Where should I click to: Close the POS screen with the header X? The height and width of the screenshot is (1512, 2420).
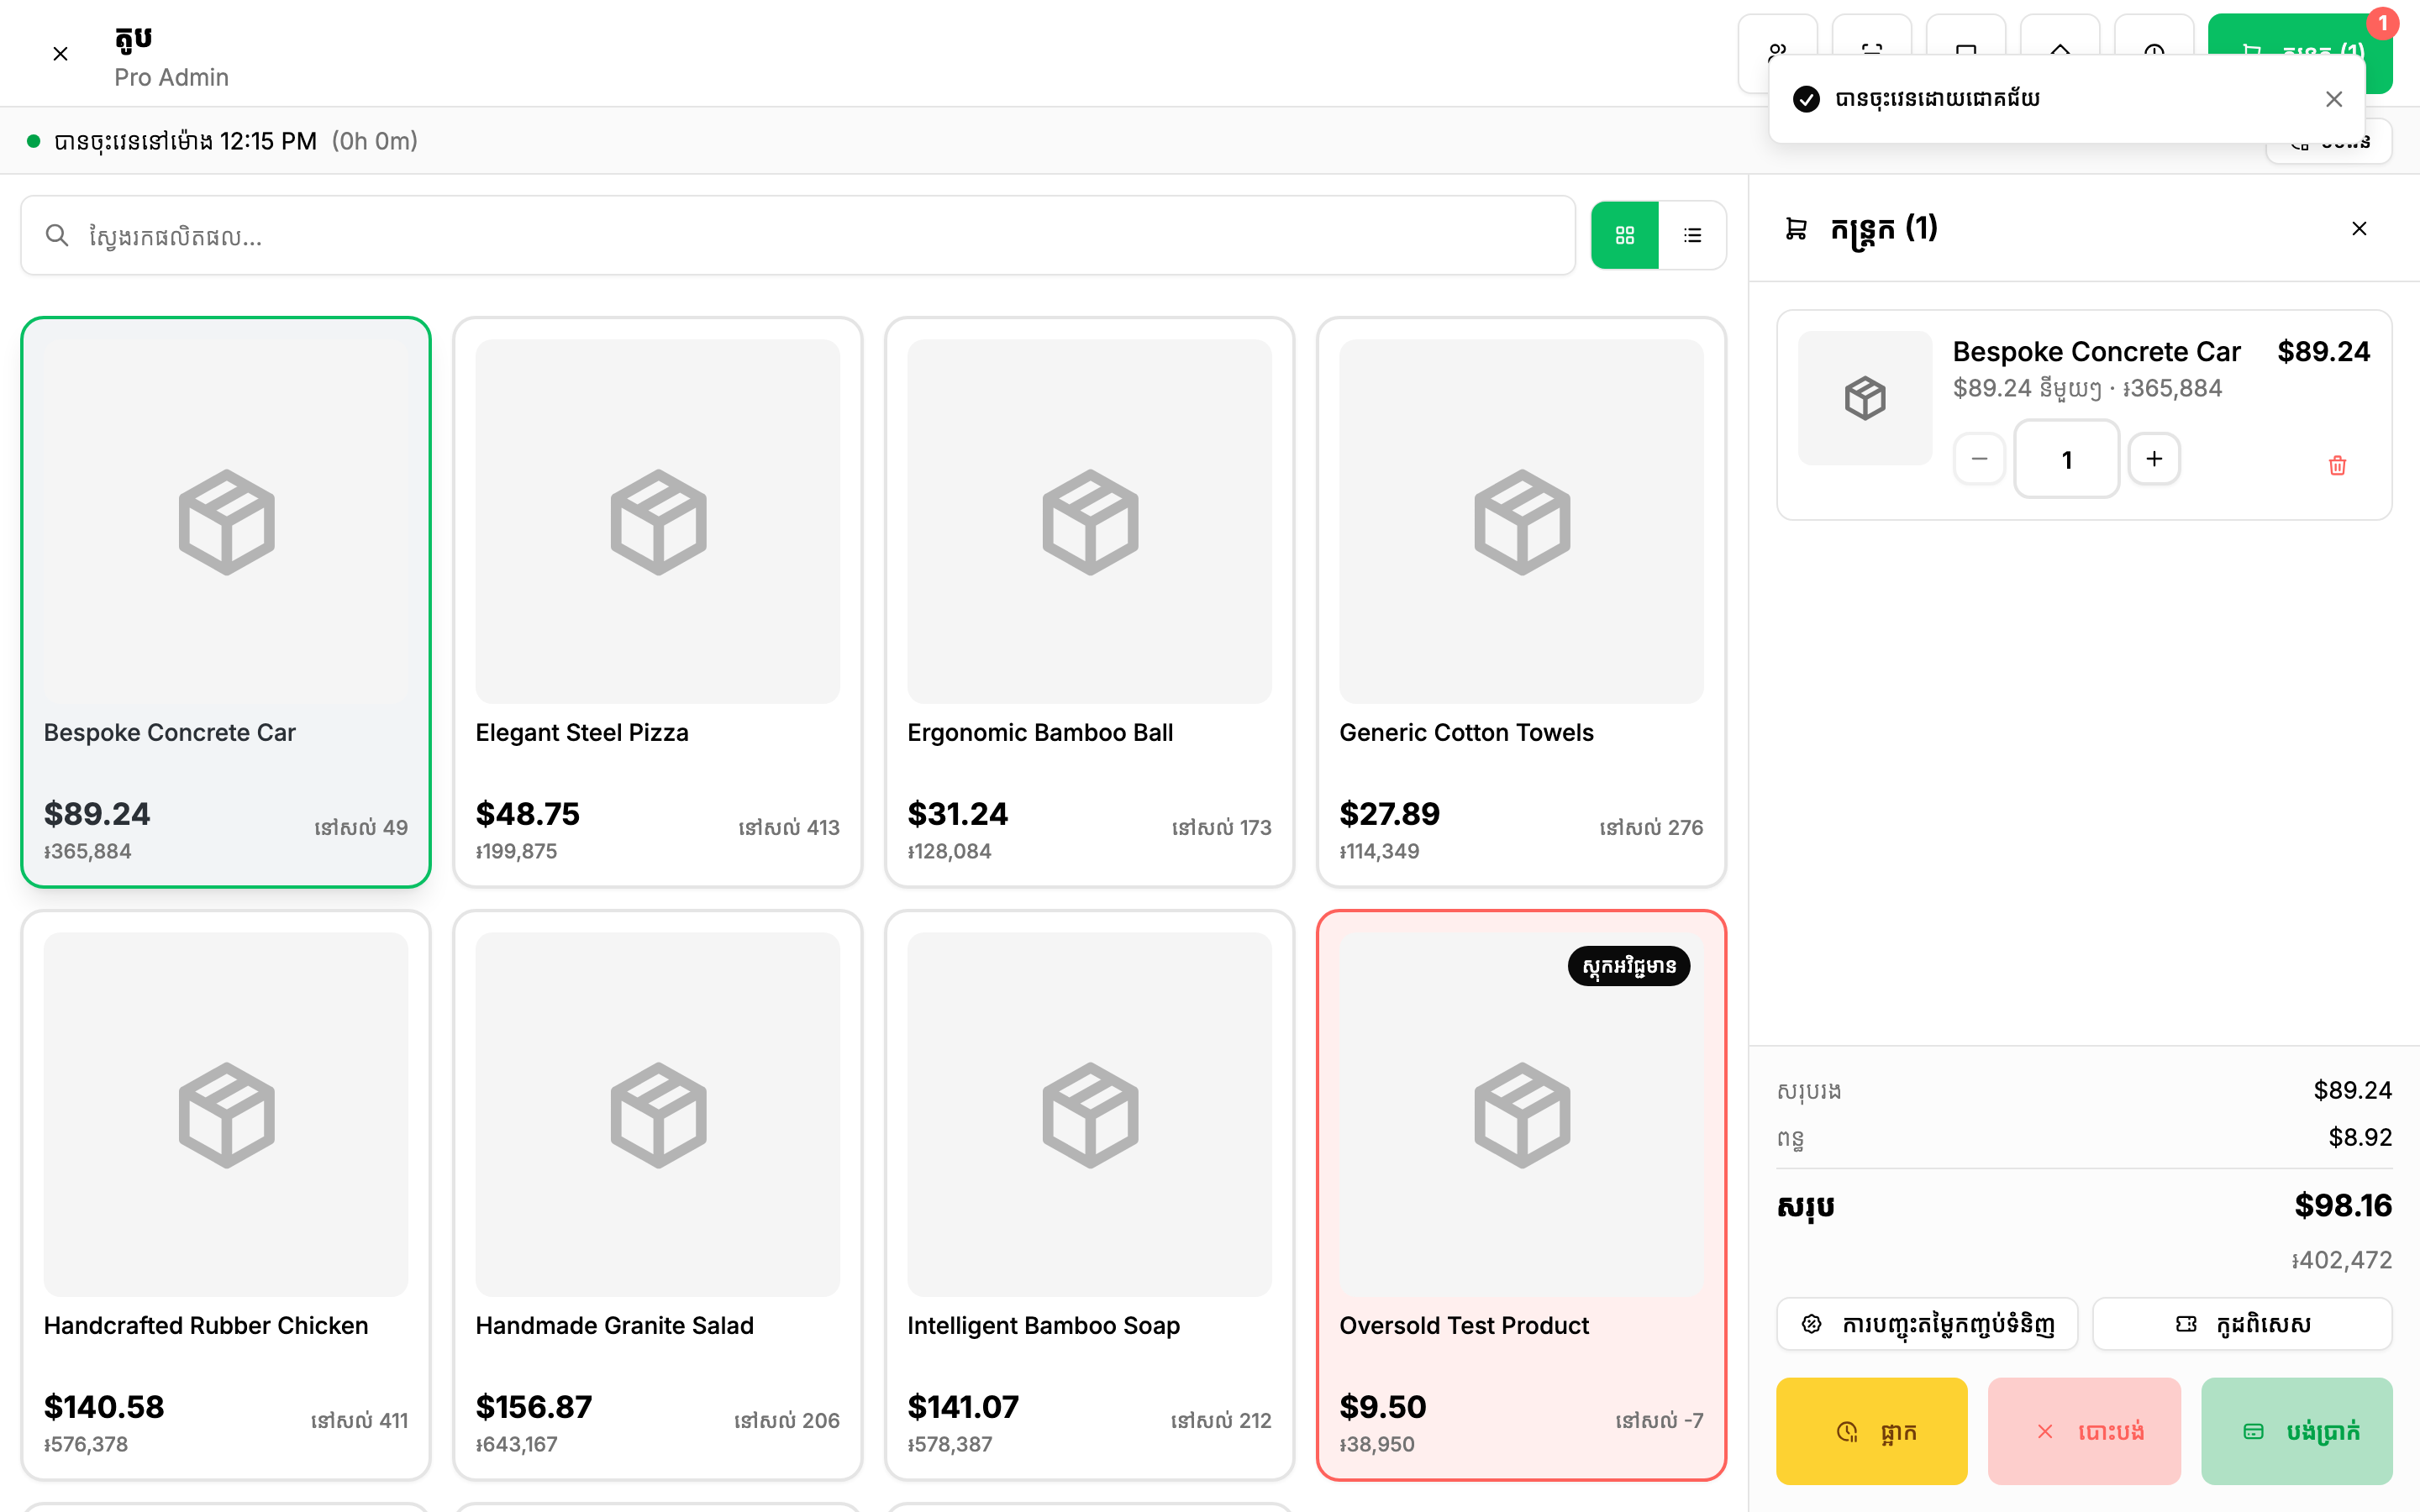click(x=60, y=54)
